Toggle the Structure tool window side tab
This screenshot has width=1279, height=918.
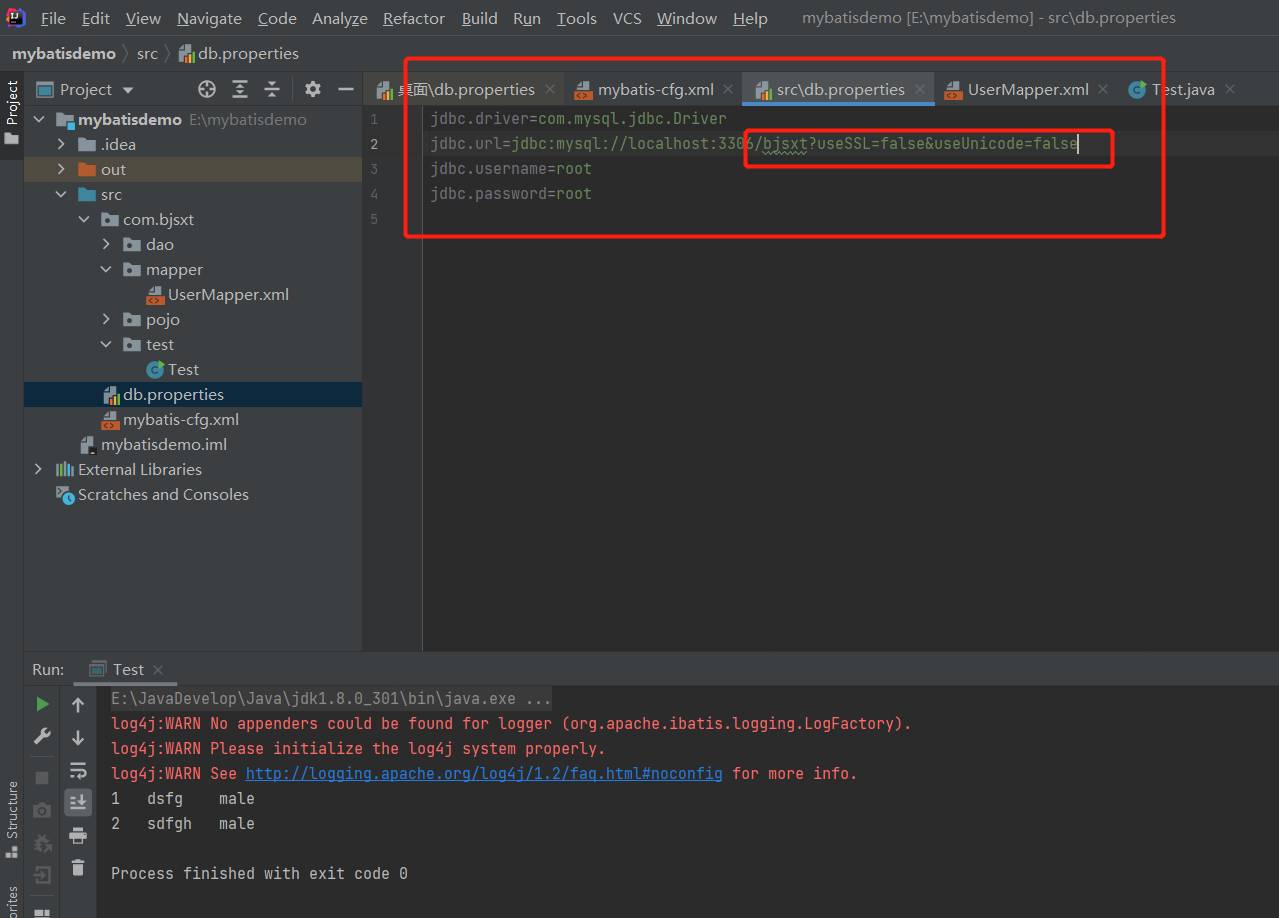point(11,820)
